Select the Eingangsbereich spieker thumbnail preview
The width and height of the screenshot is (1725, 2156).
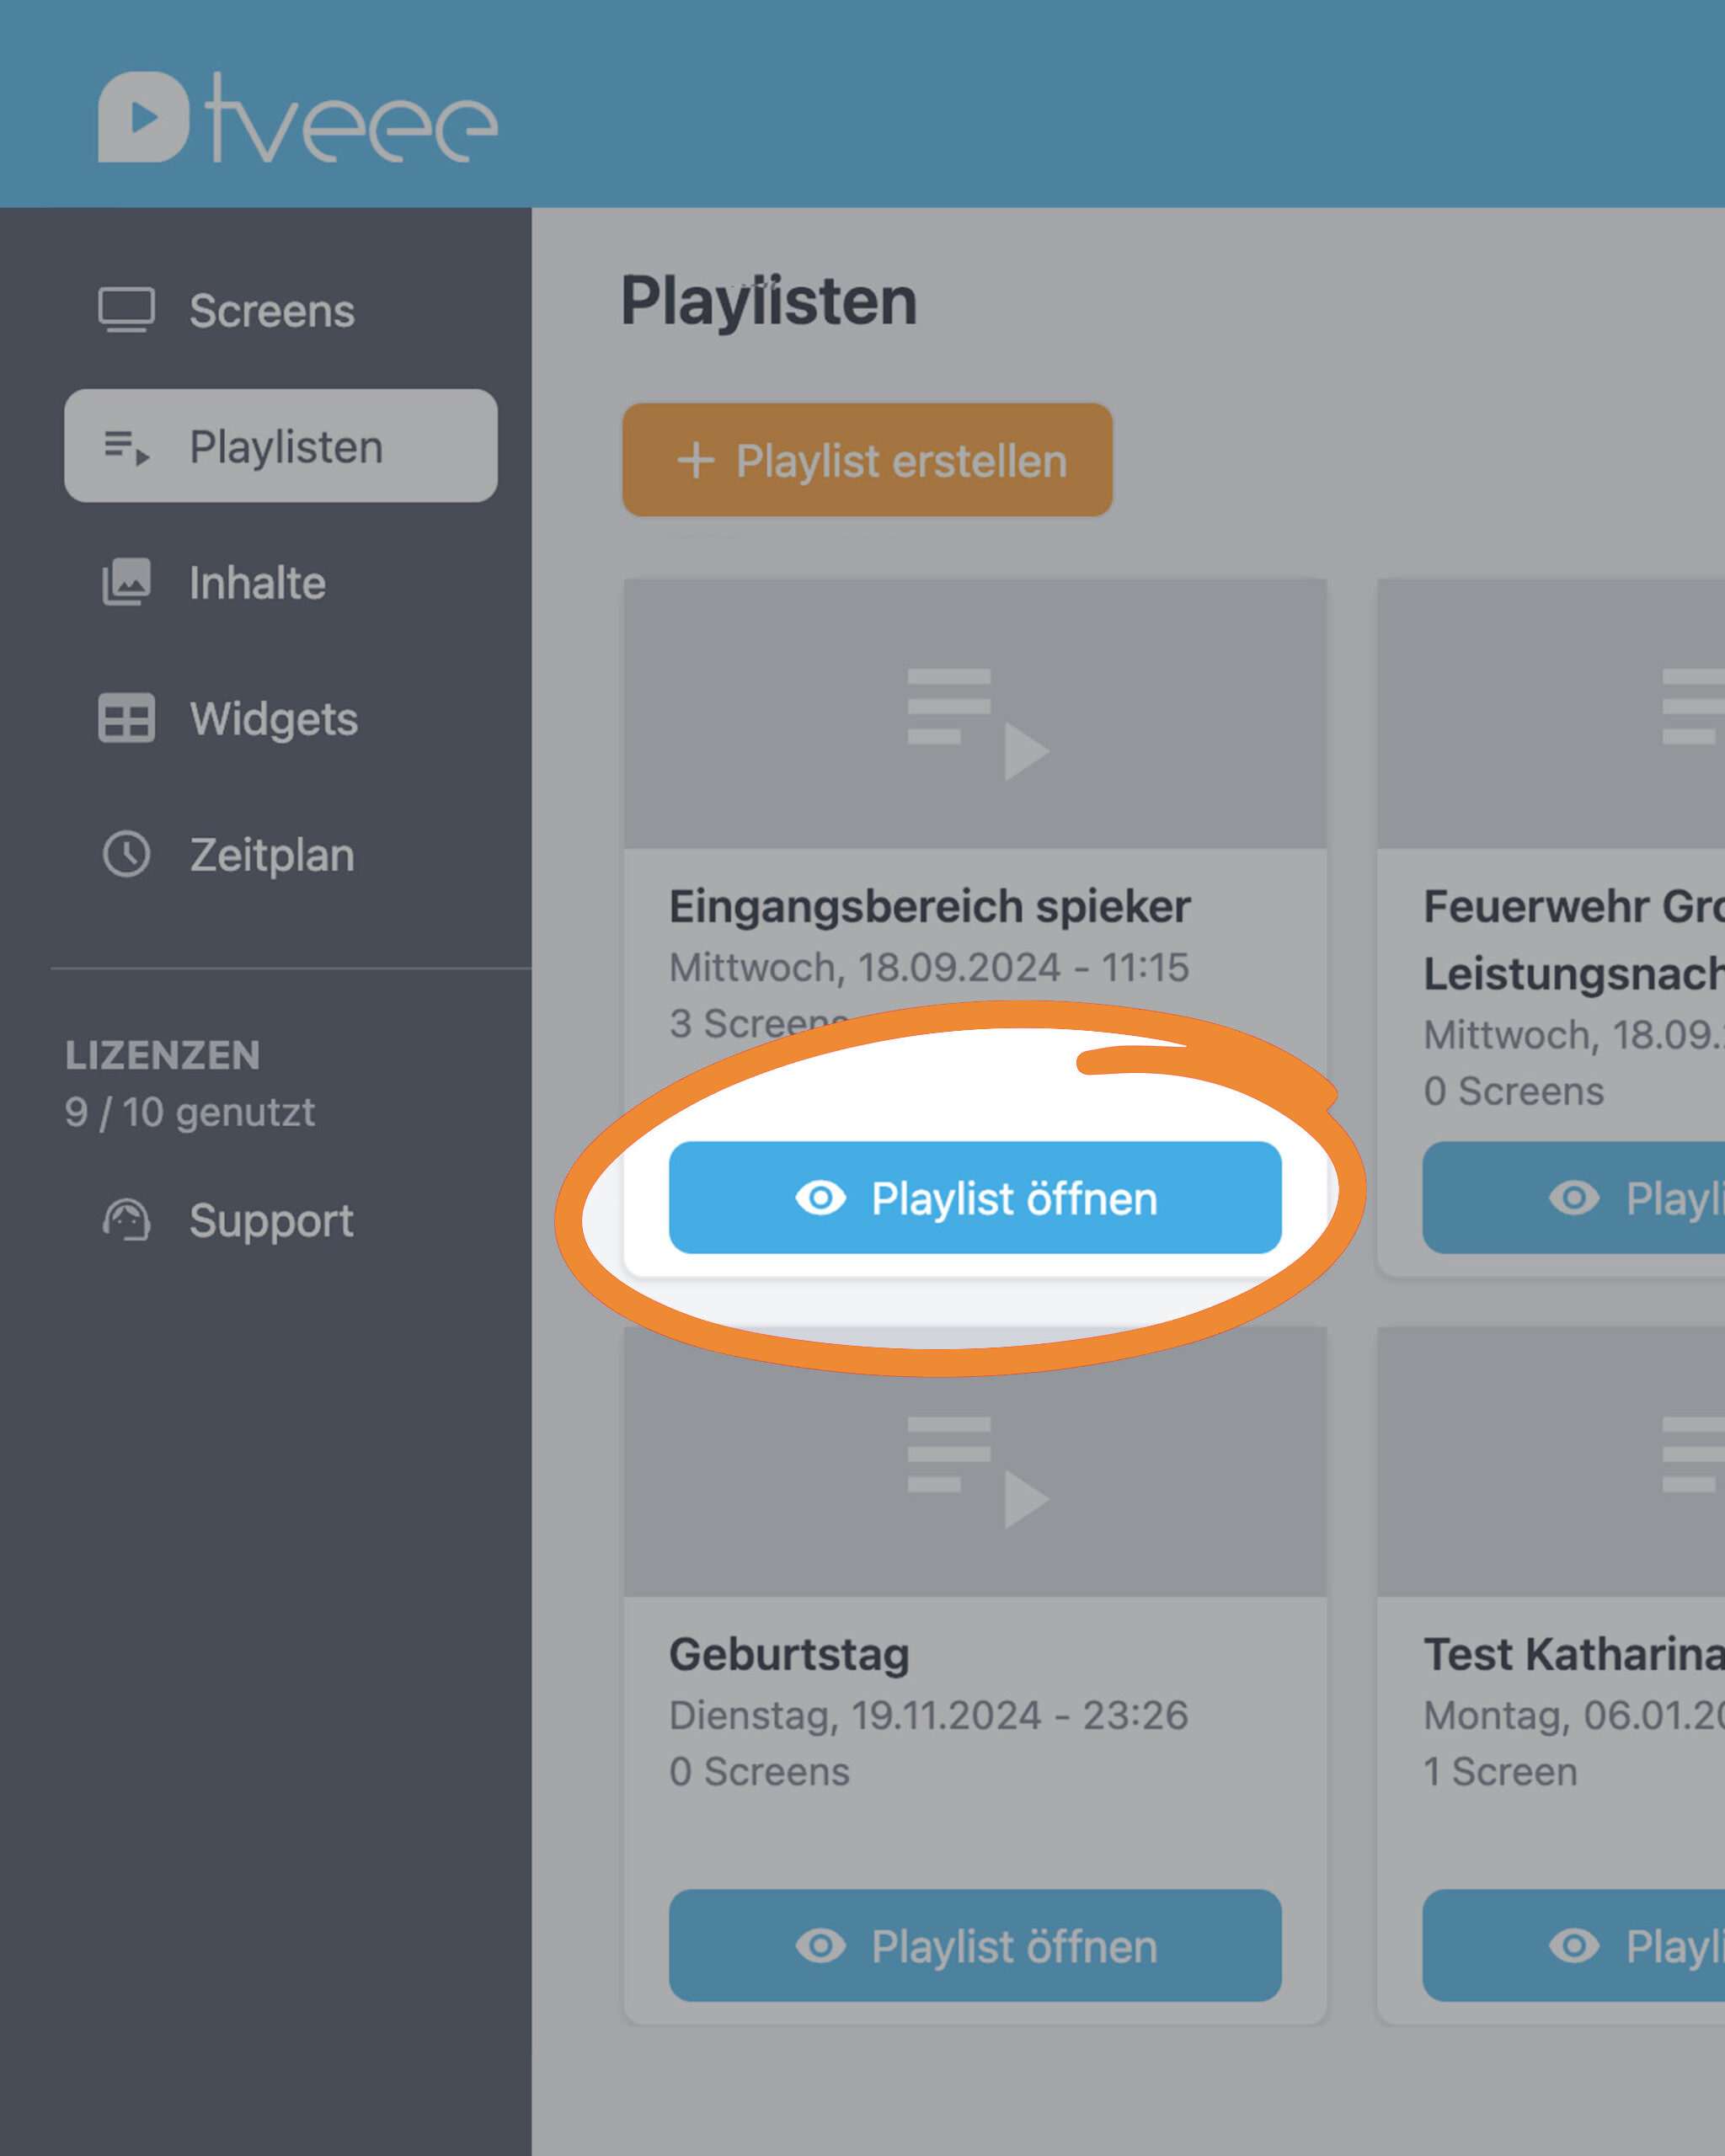pyautogui.click(x=975, y=713)
